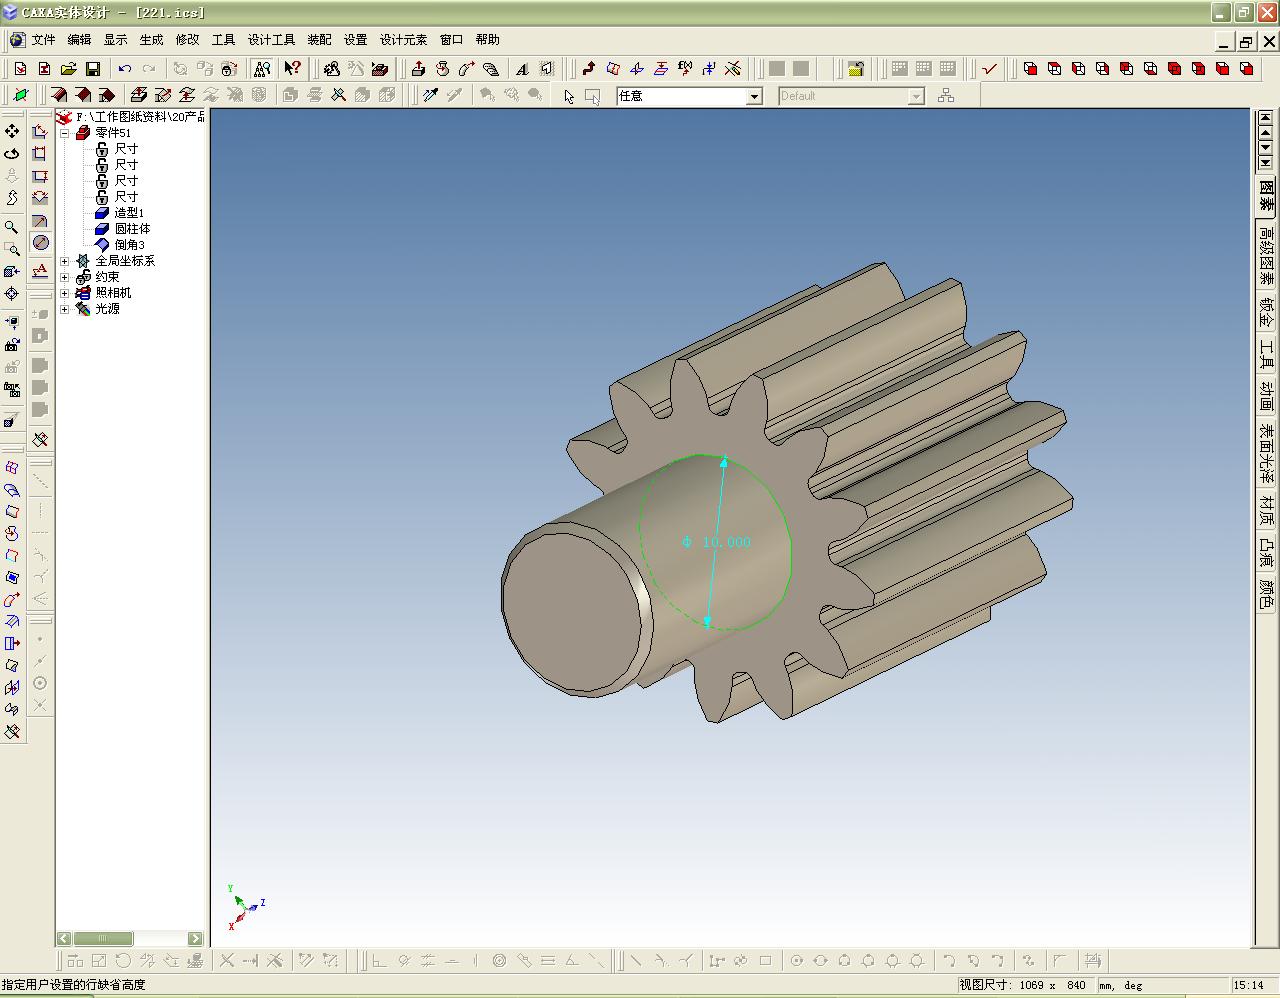The height and width of the screenshot is (998, 1280).
Task: Select the radius dimension tool
Action: [x=40, y=221]
